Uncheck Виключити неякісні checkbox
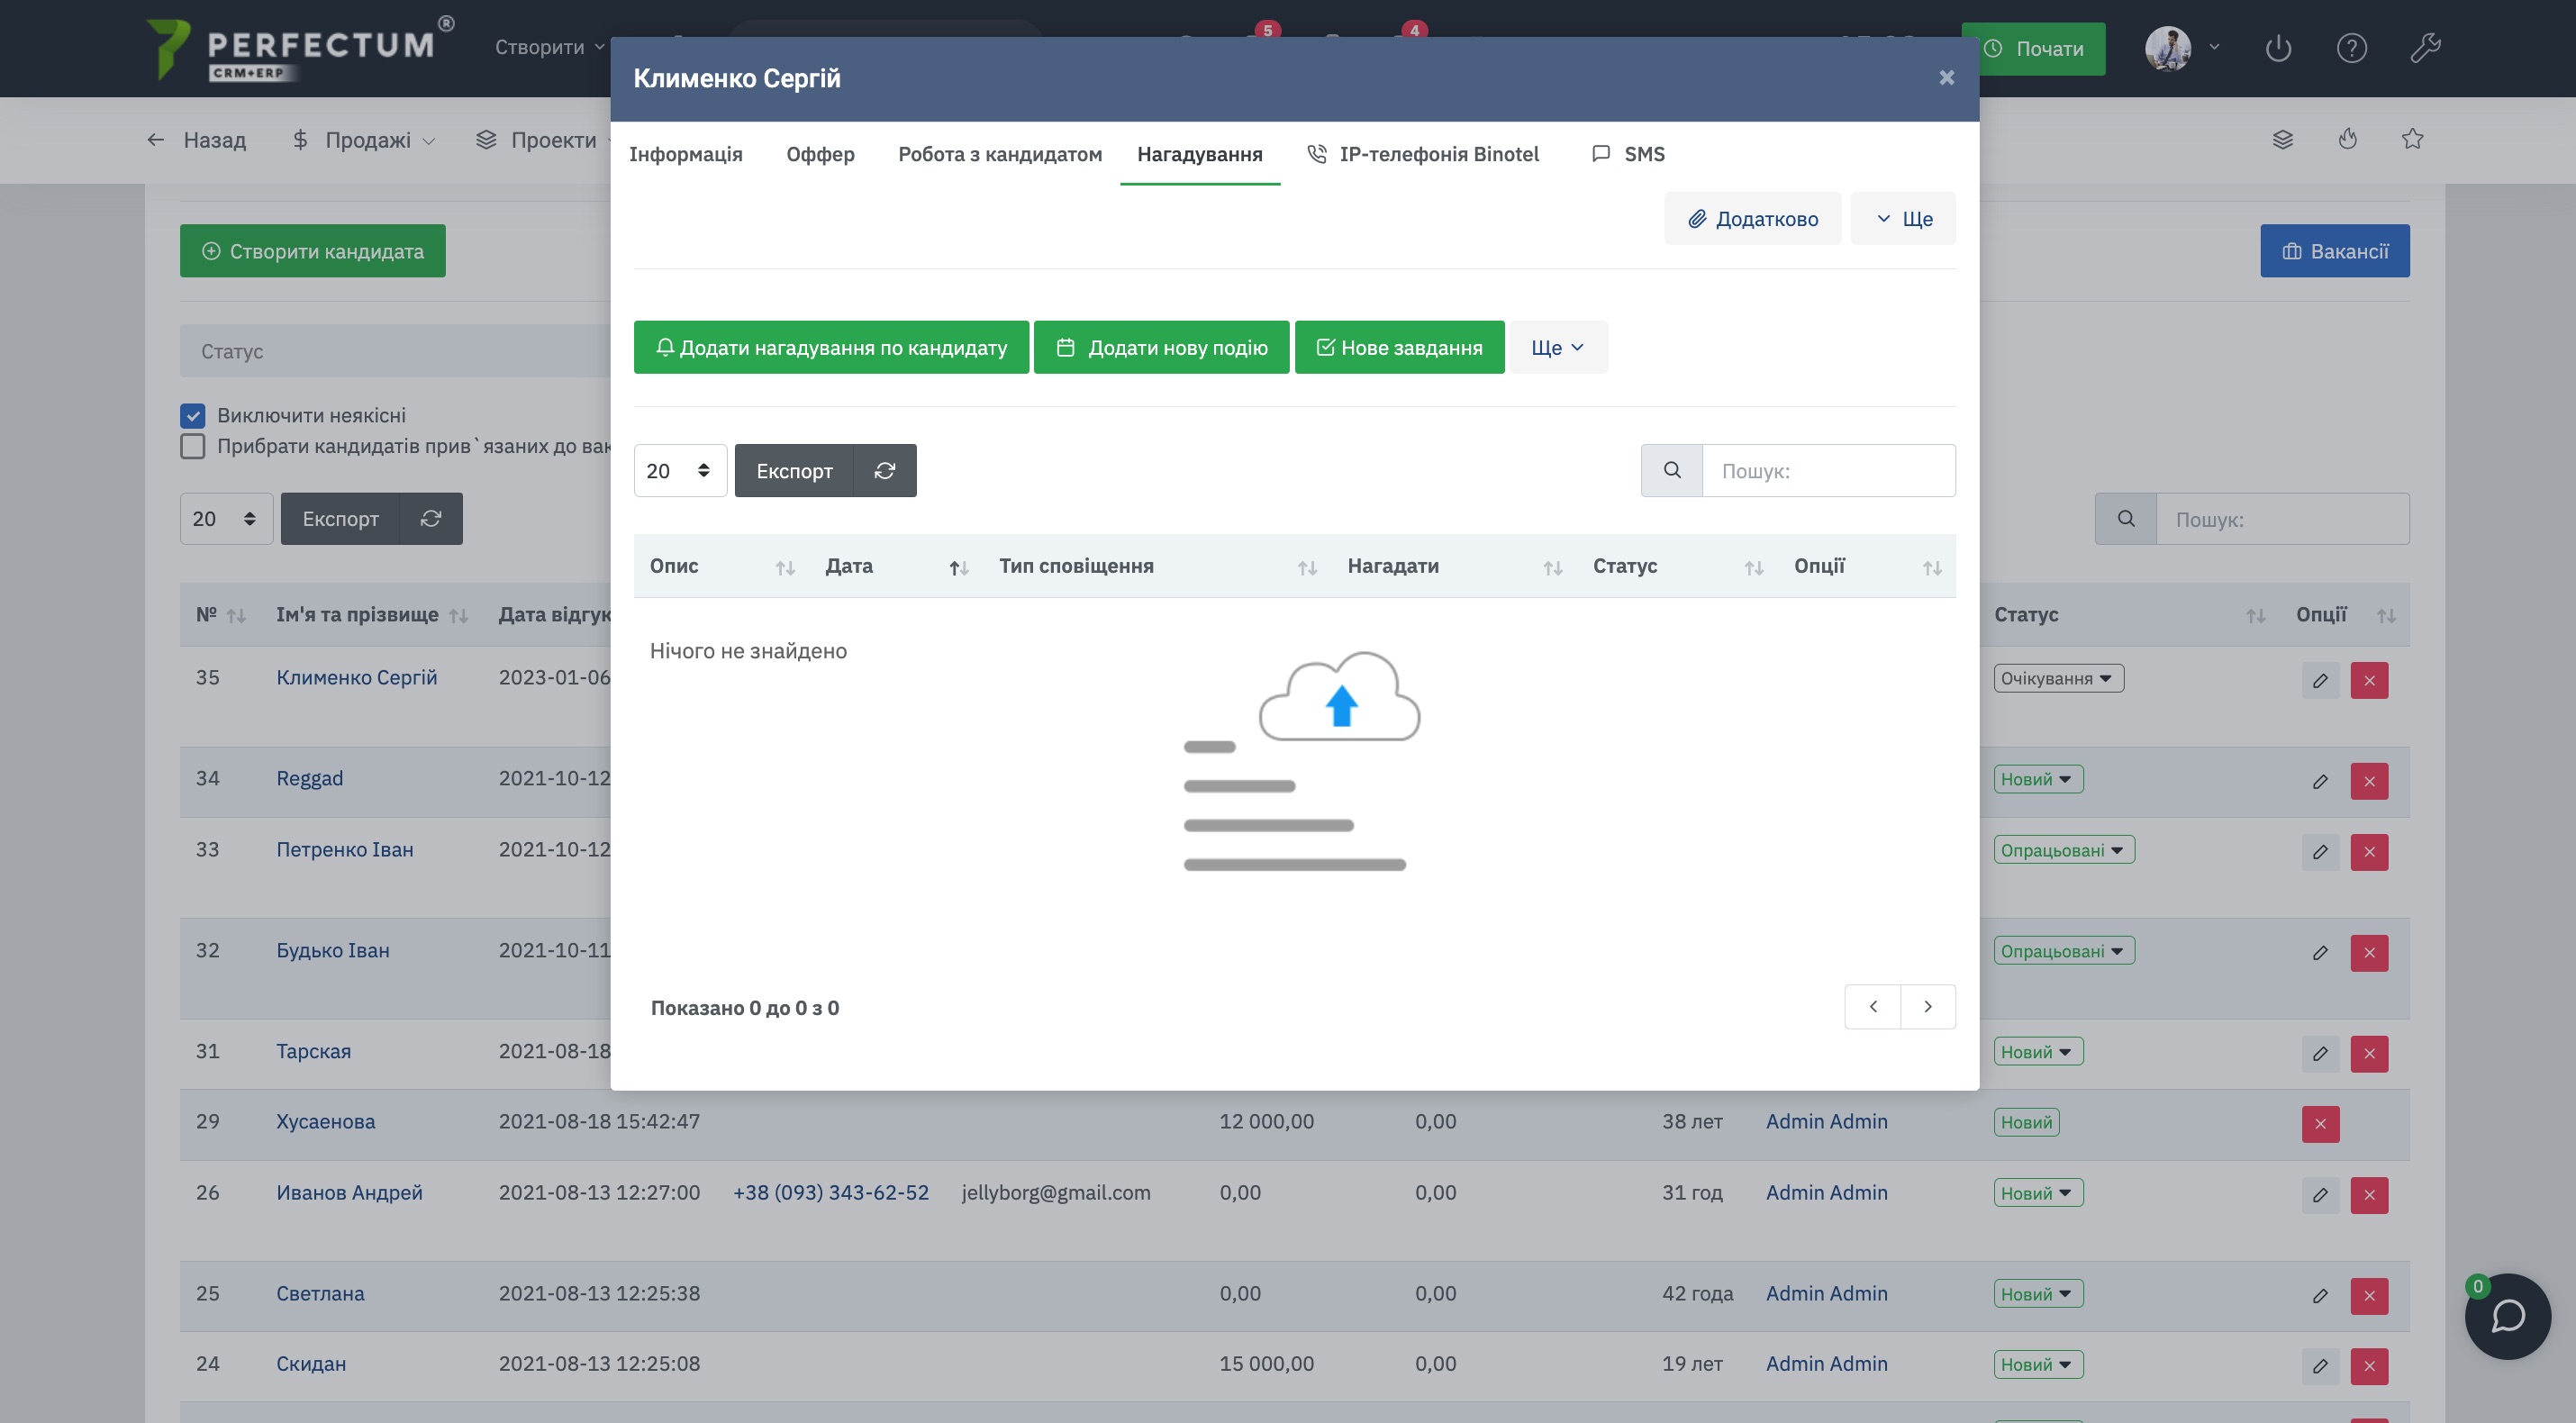Screen dimensions: 2576x1423 click(193, 415)
